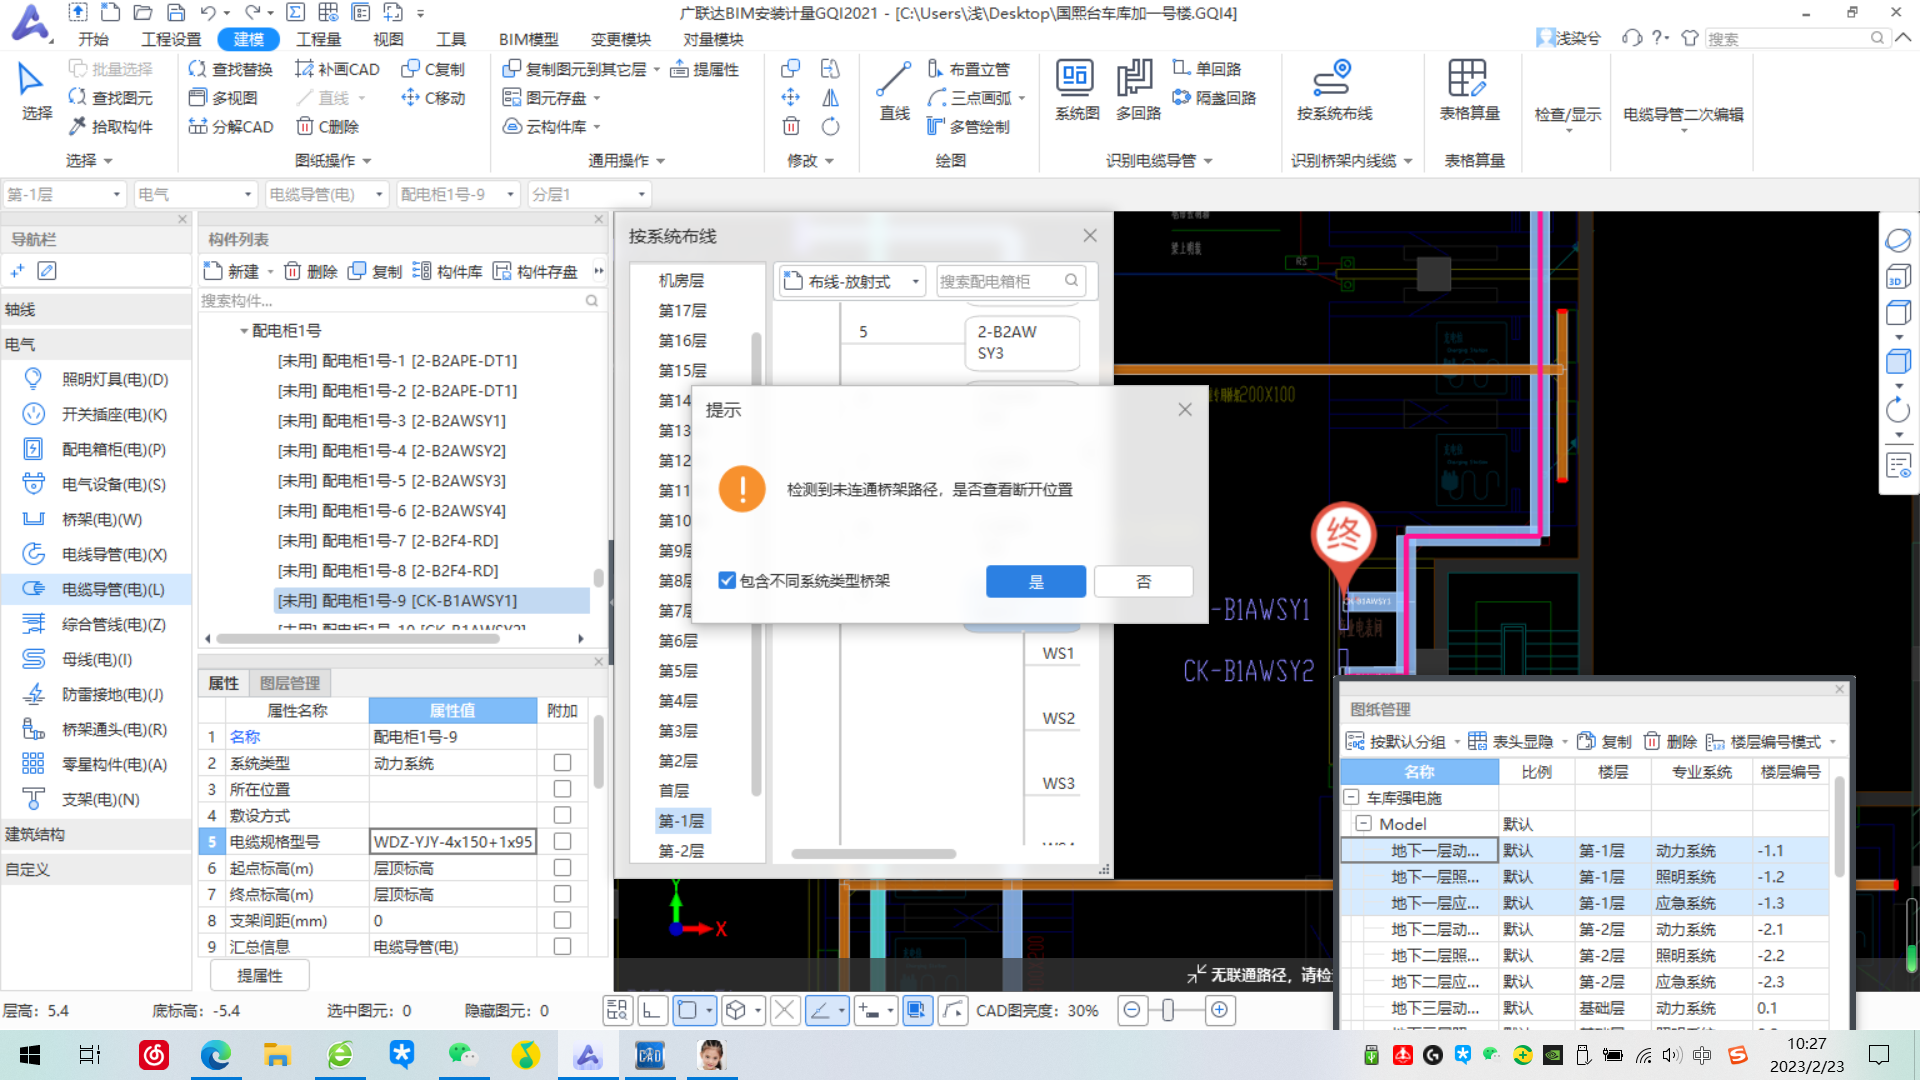Viewport: 1920px width, 1080px height.
Task: Check the 附加 box for 电缆规格型号
Action: (x=562, y=842)
